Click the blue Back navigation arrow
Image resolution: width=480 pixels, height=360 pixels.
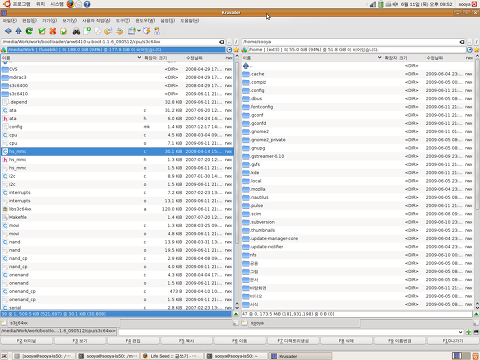[x=8, y=31]
